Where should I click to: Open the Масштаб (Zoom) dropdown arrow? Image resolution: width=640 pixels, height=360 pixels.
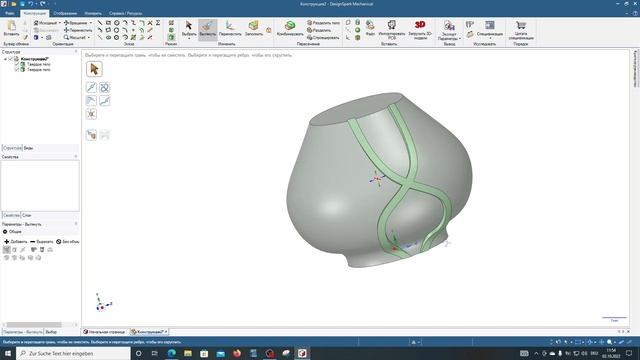89,38
